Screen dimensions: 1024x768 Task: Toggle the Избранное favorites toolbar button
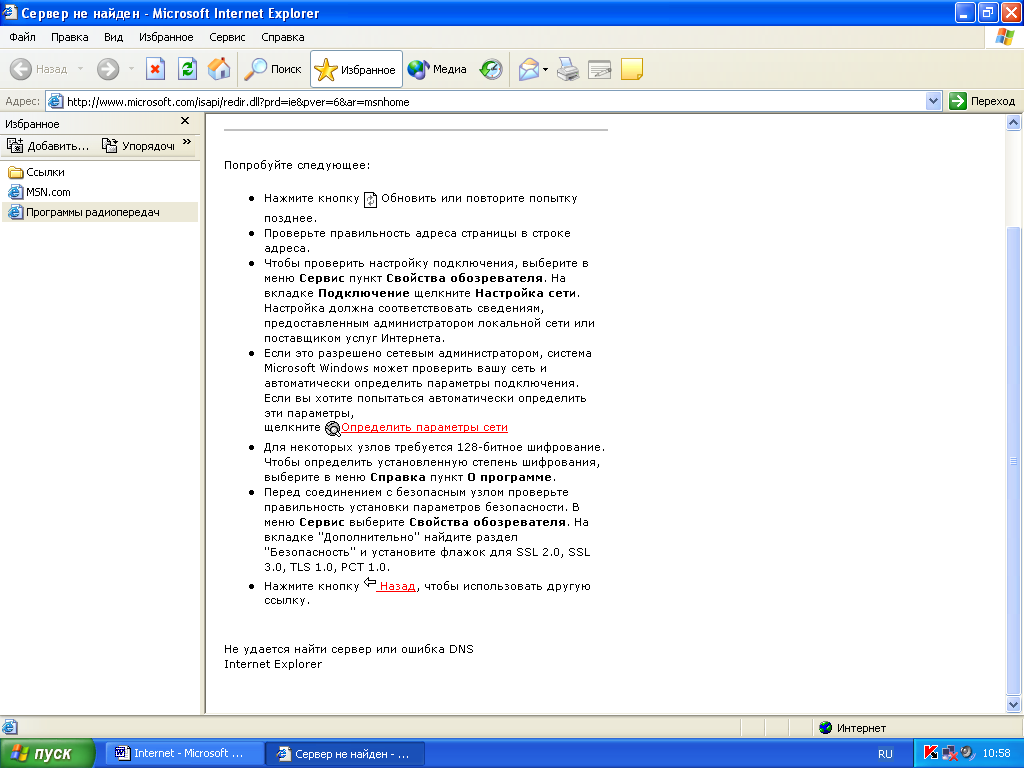pos(356,69)
